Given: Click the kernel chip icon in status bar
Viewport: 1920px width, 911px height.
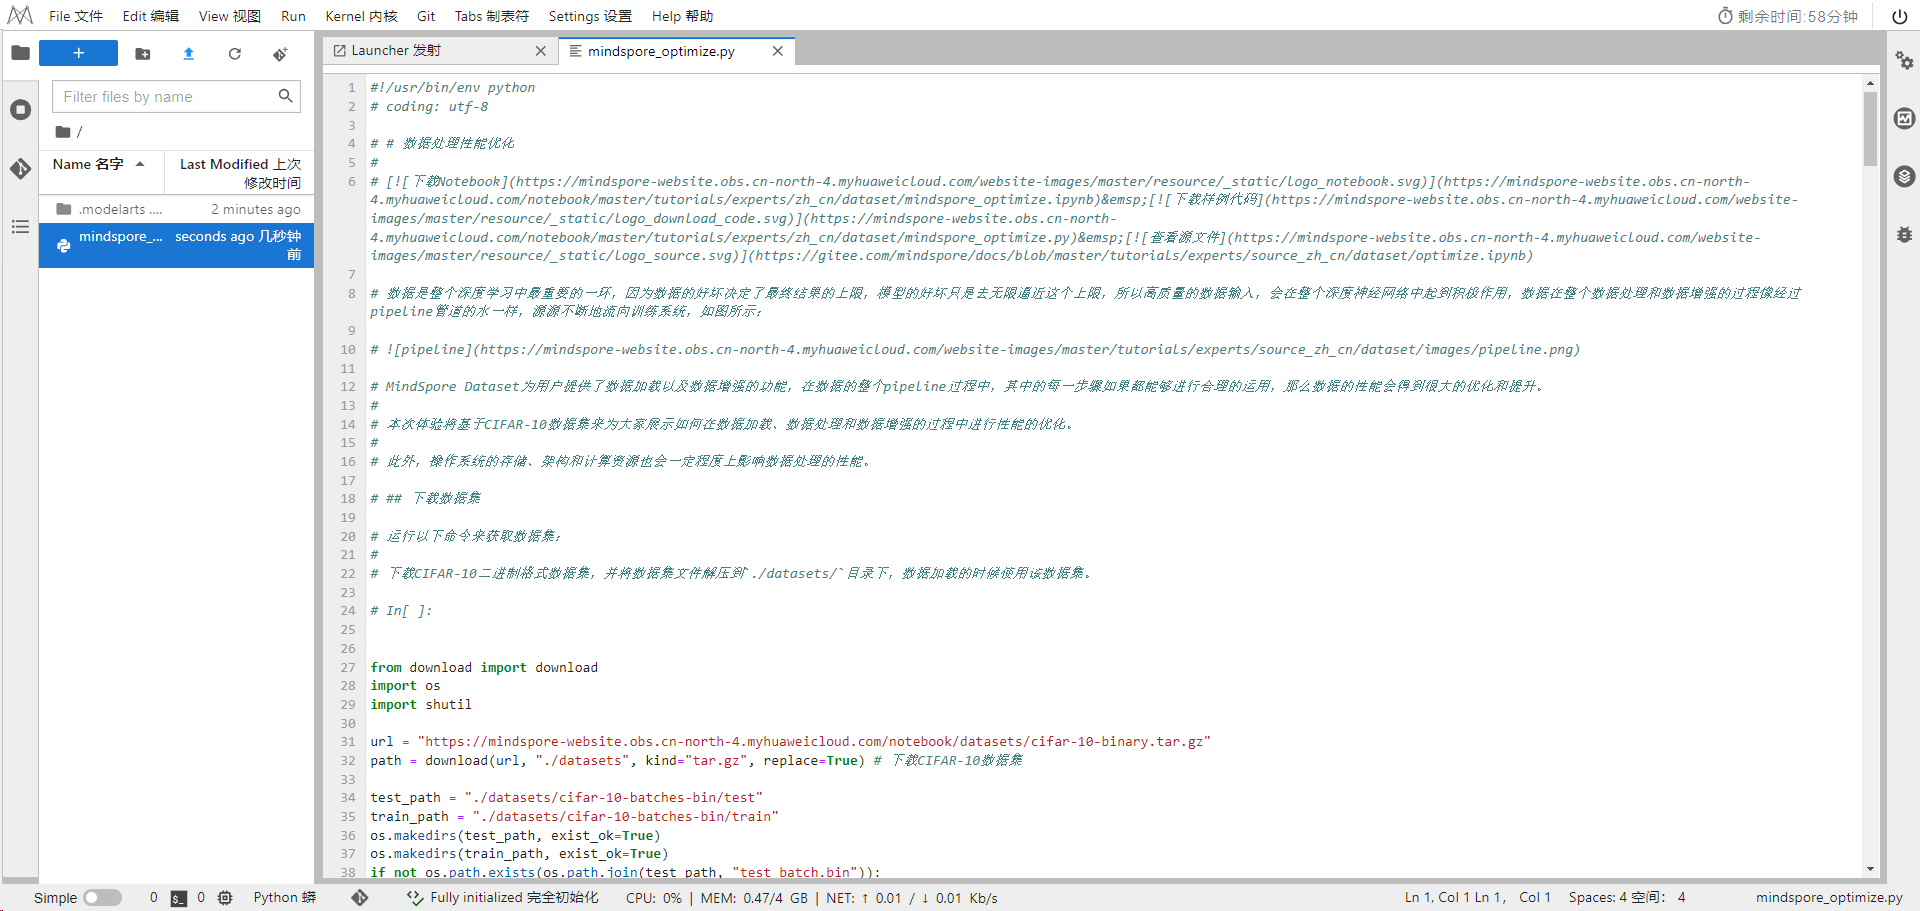Looking at the screenshot, I should 225,898.
